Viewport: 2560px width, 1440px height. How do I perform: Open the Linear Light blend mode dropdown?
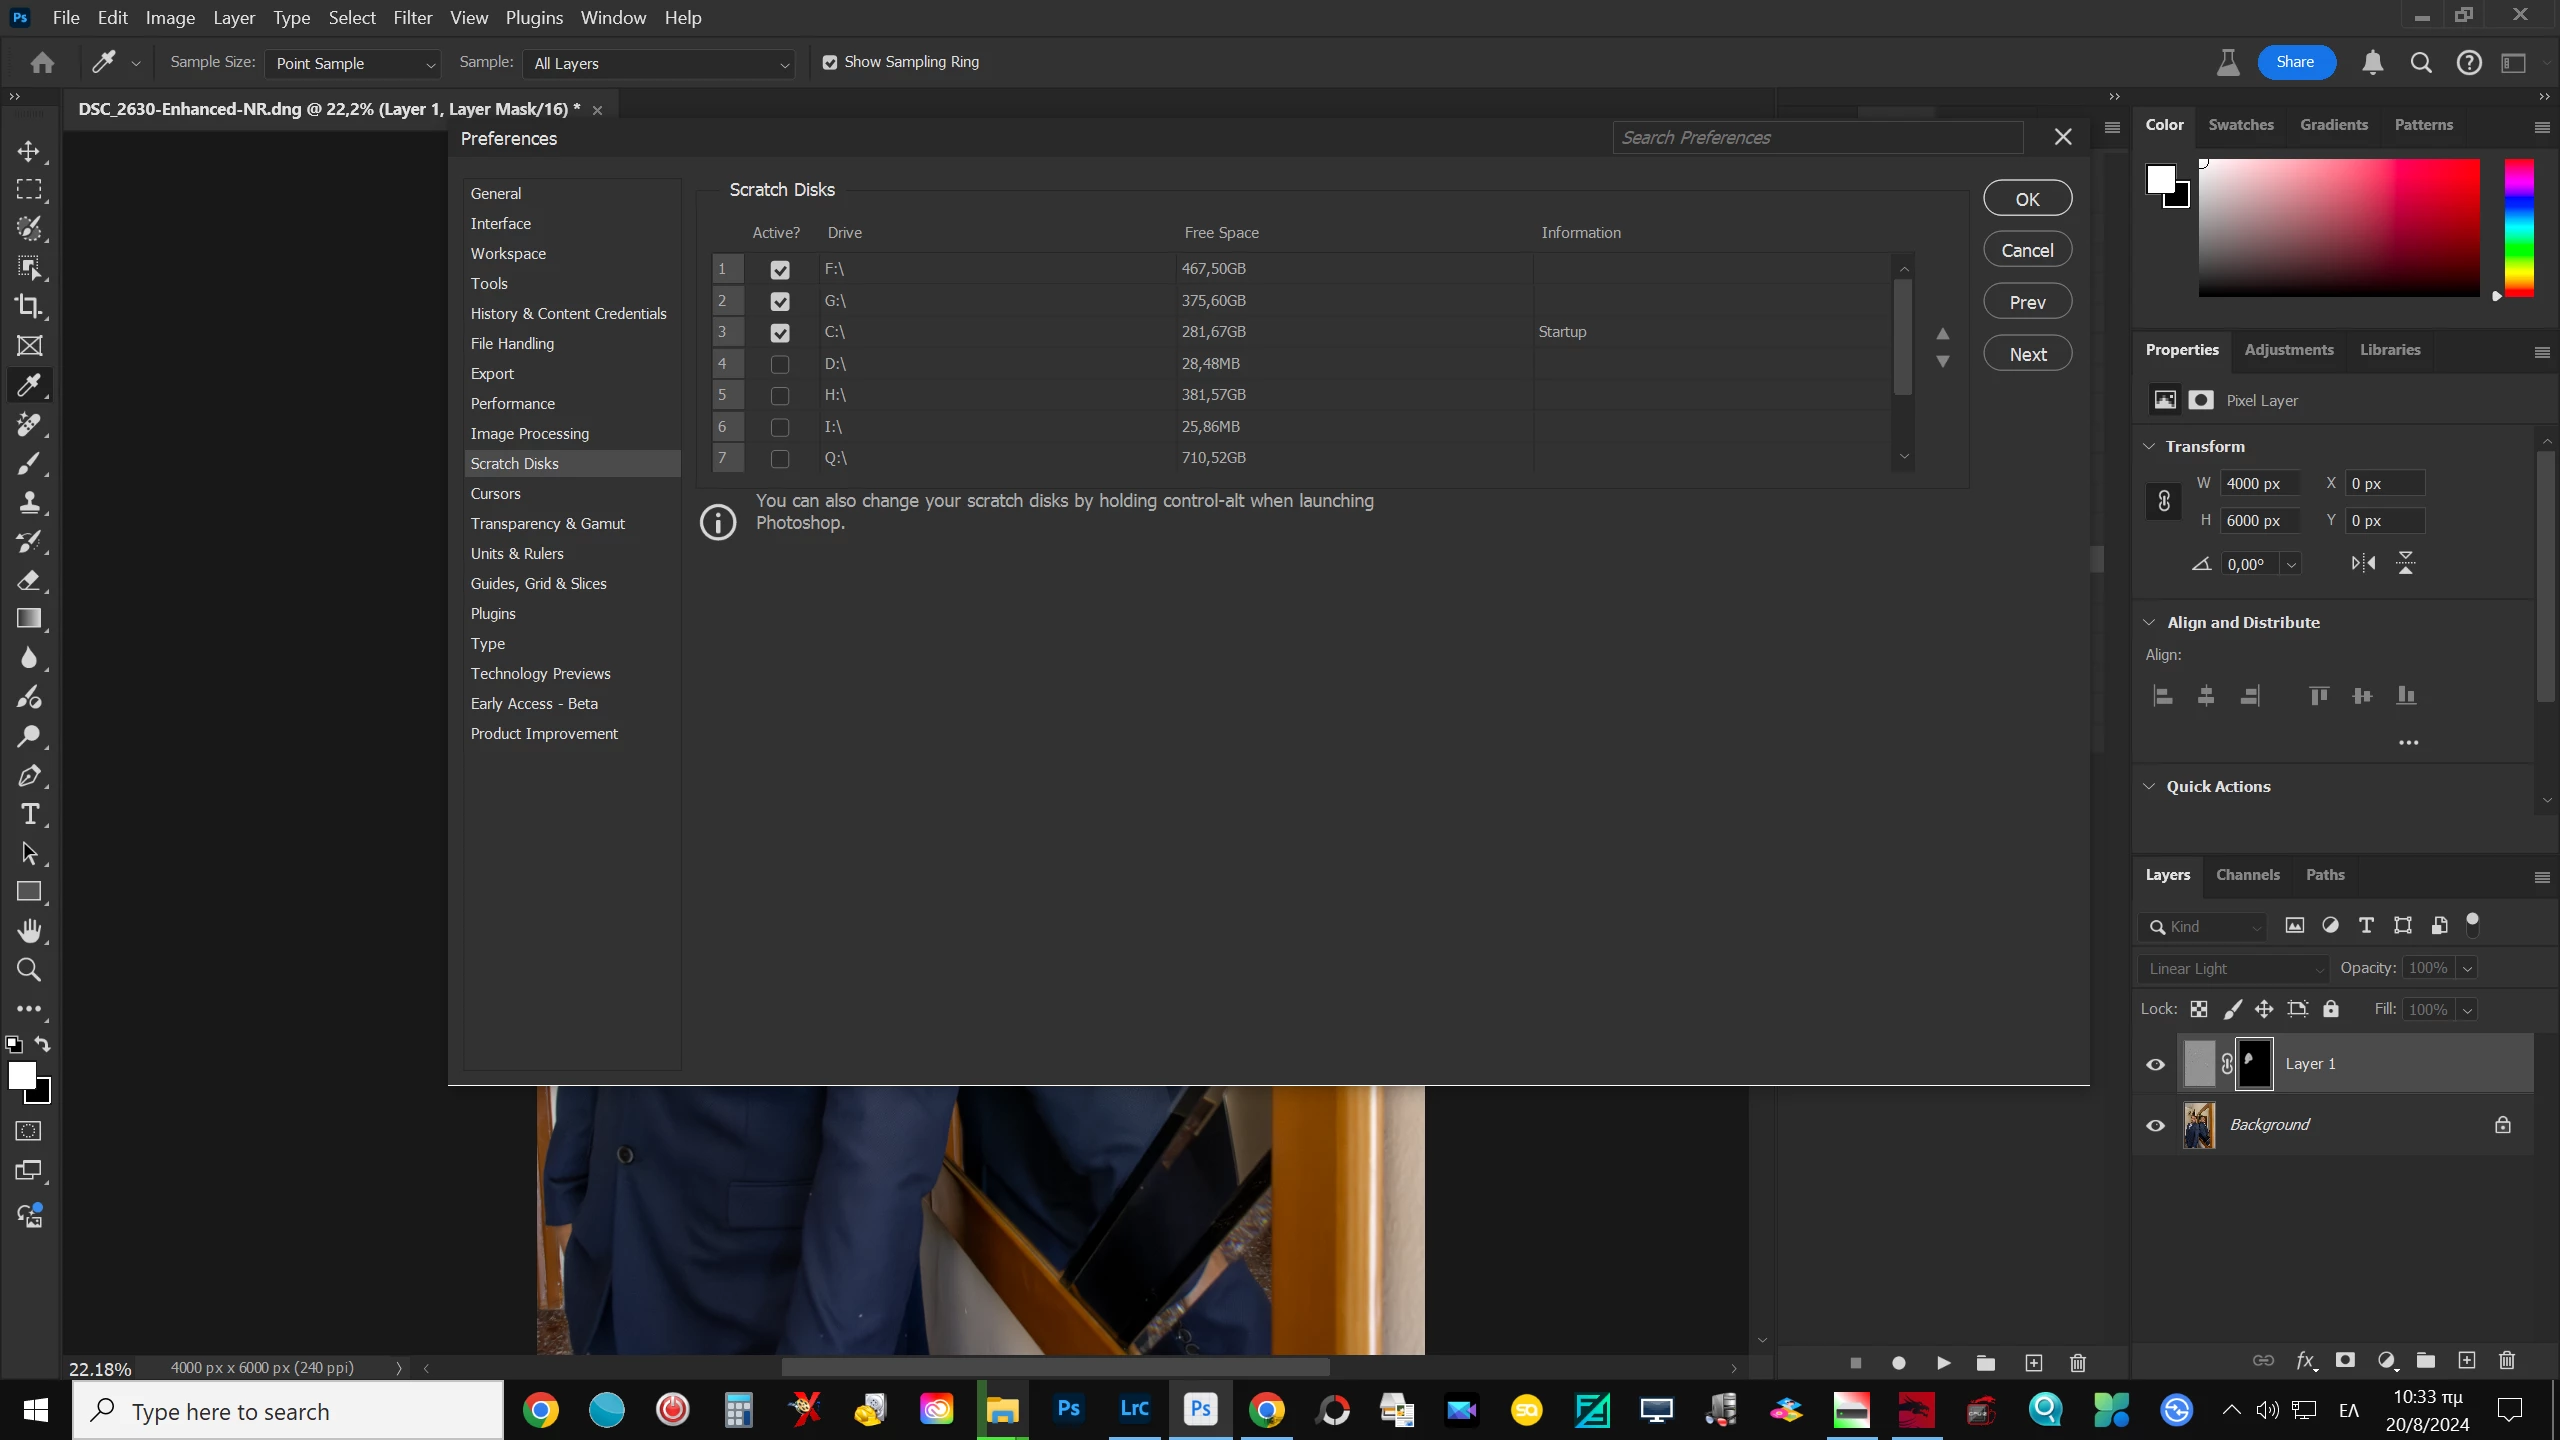(x=2234, y=968)
